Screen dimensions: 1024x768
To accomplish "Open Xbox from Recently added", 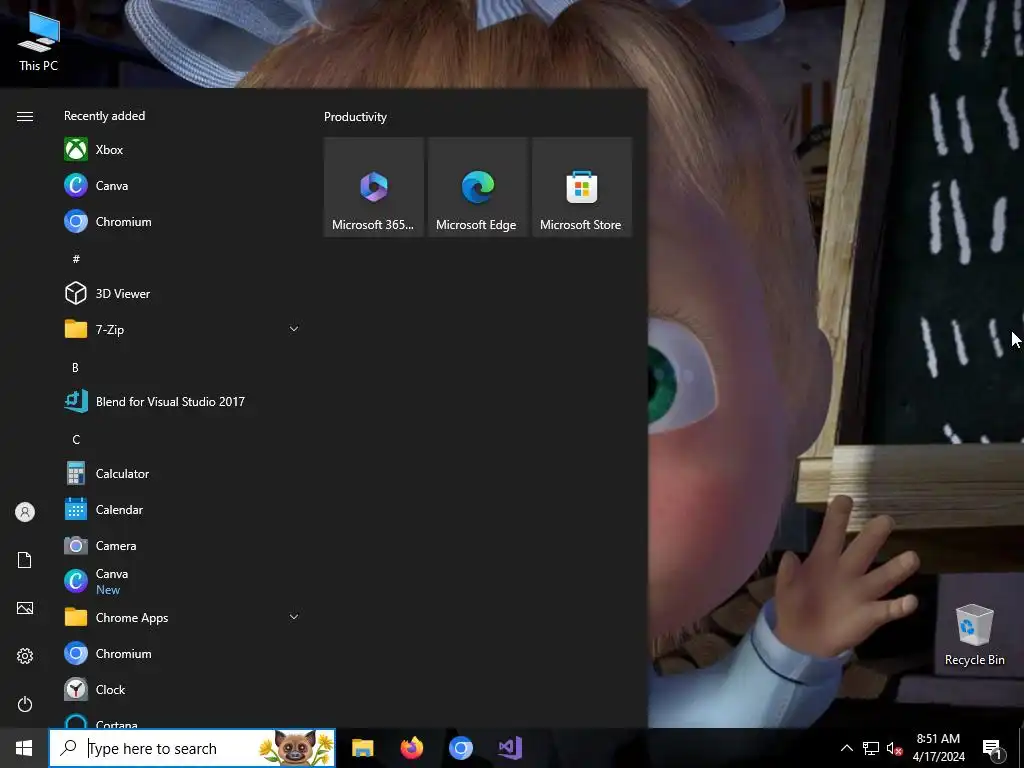I will pos(182,150).
